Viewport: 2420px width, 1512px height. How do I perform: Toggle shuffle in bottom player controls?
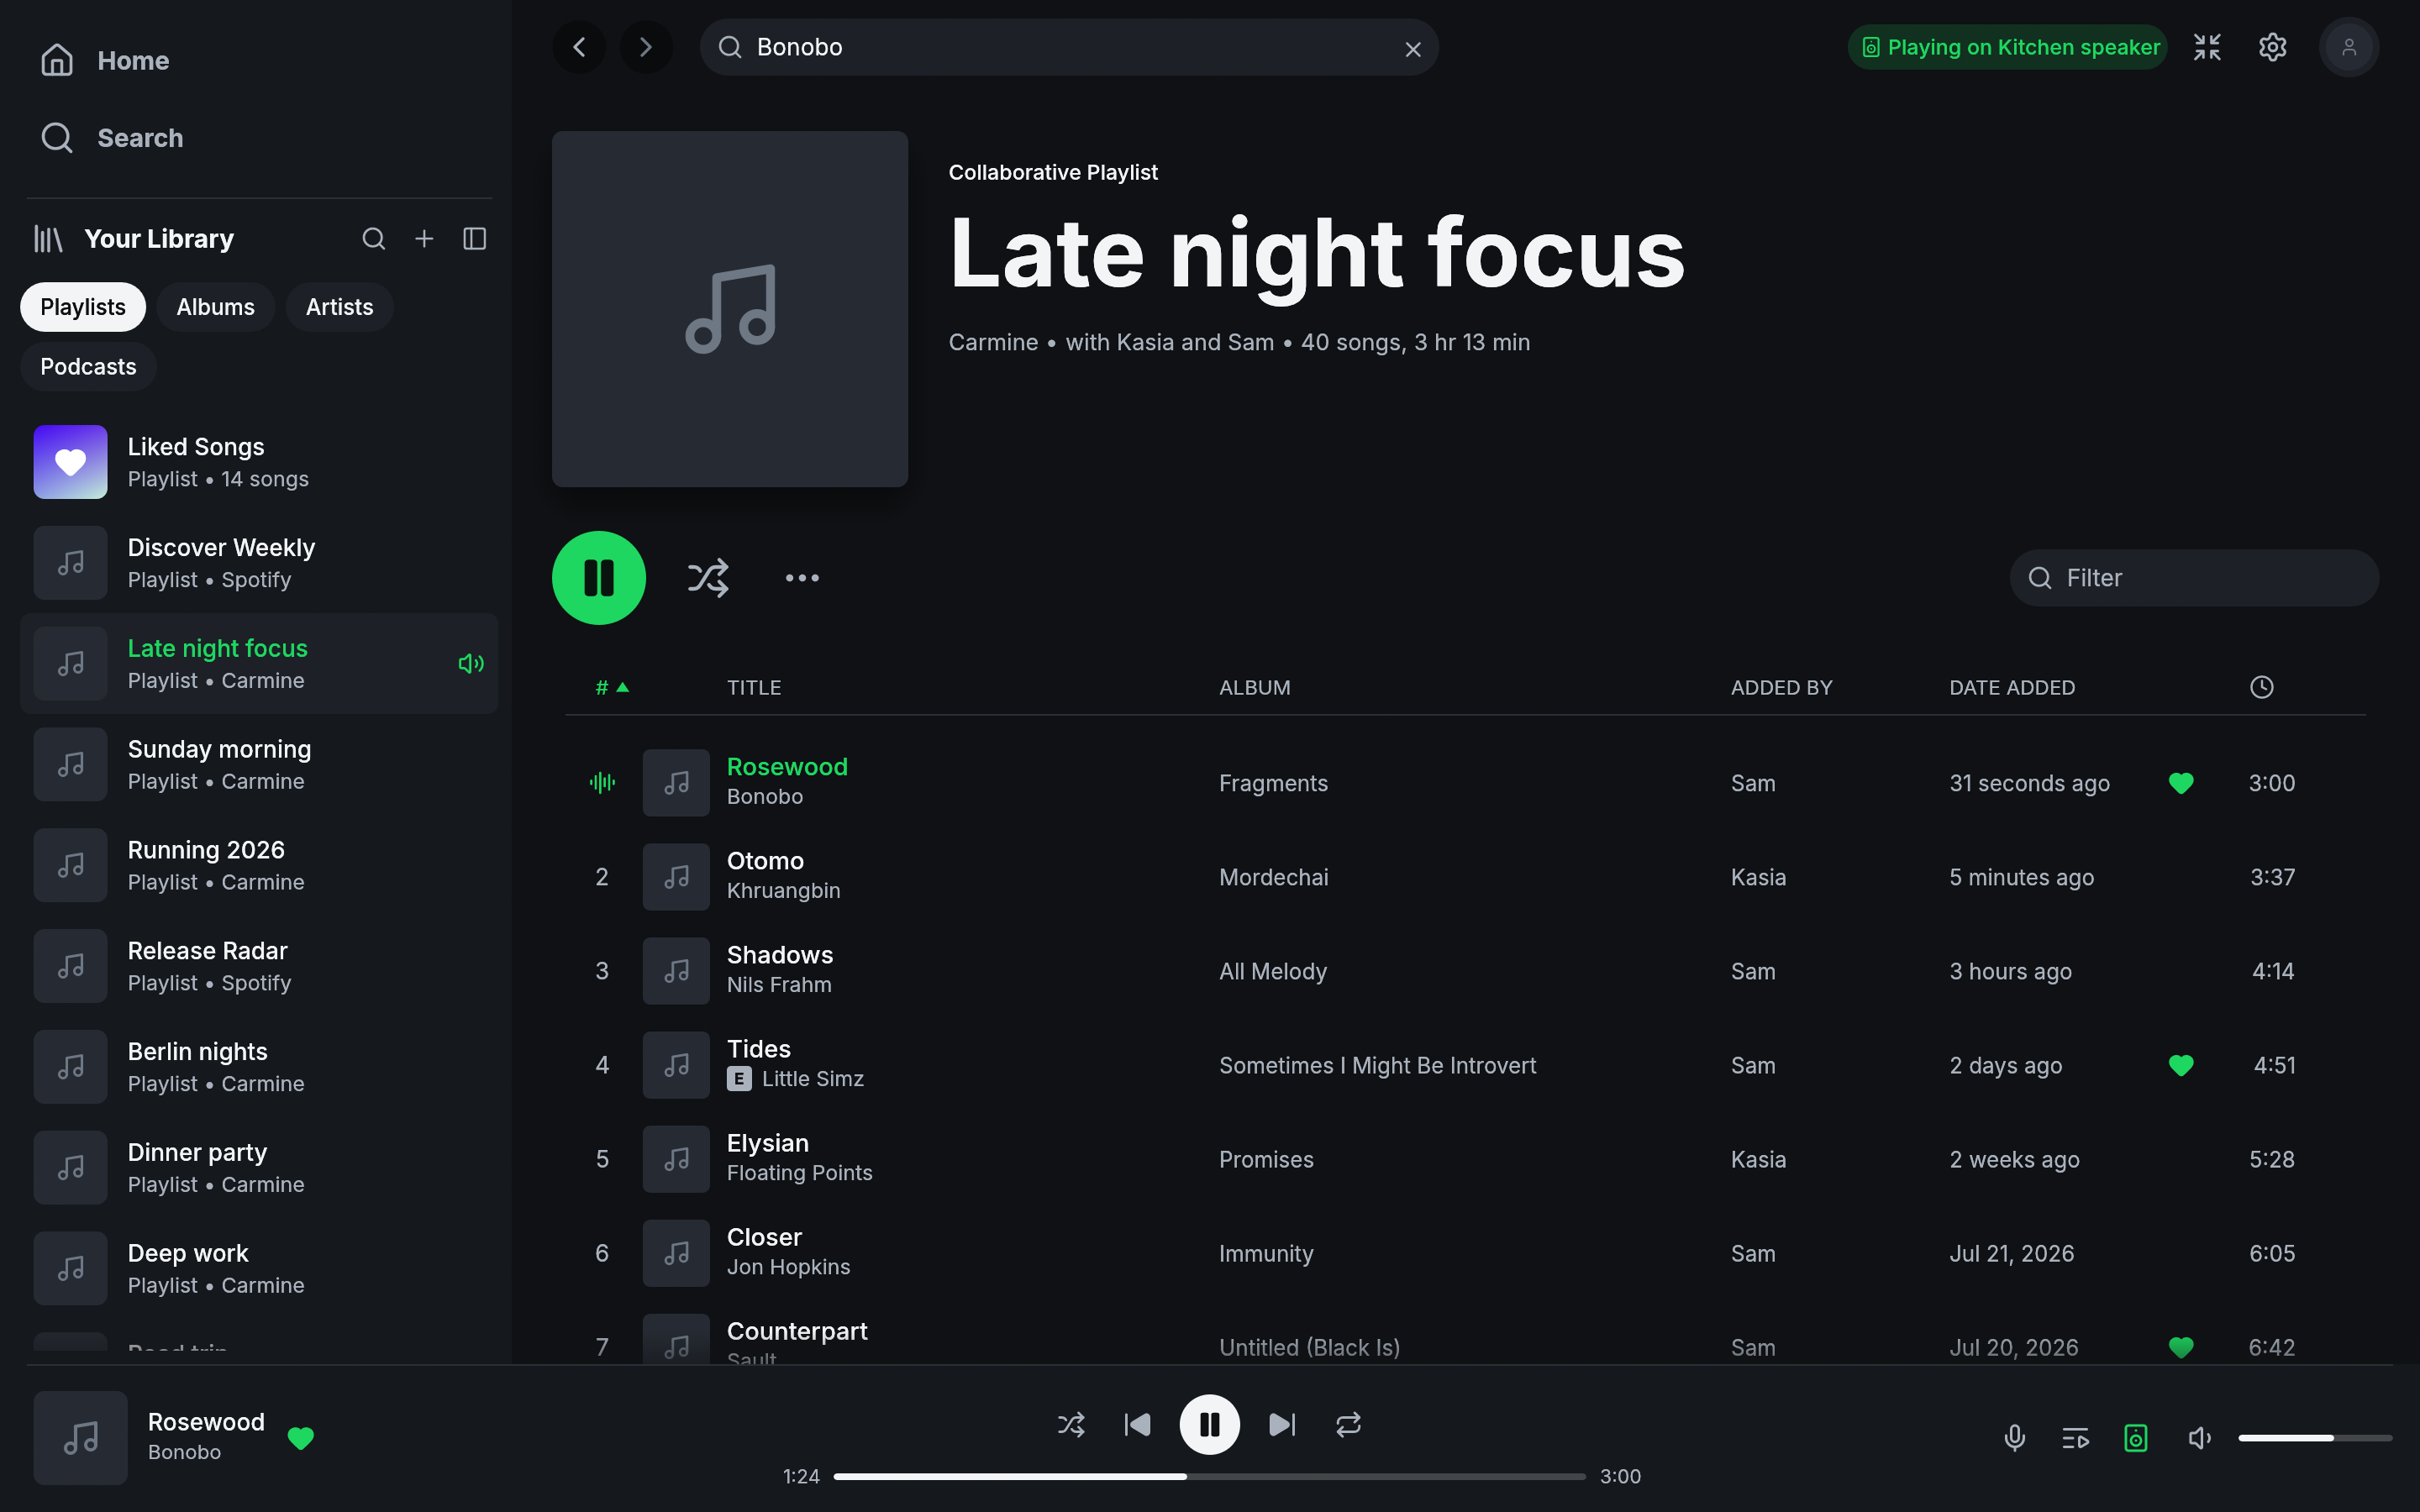pyautogui.click(x=1071, y=1424)
